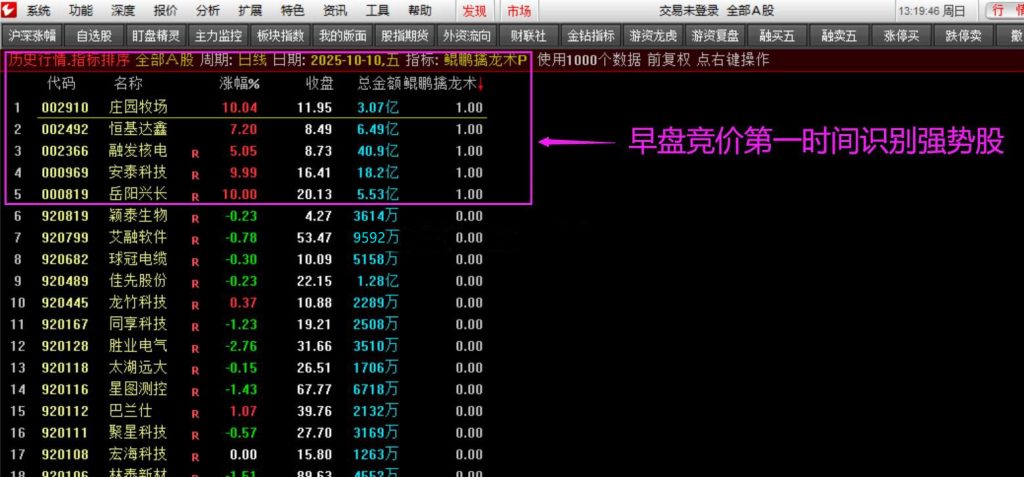
Task: Click the red sort arrow on 鲲鹏擒龙木 column
Action: point(481,84)
